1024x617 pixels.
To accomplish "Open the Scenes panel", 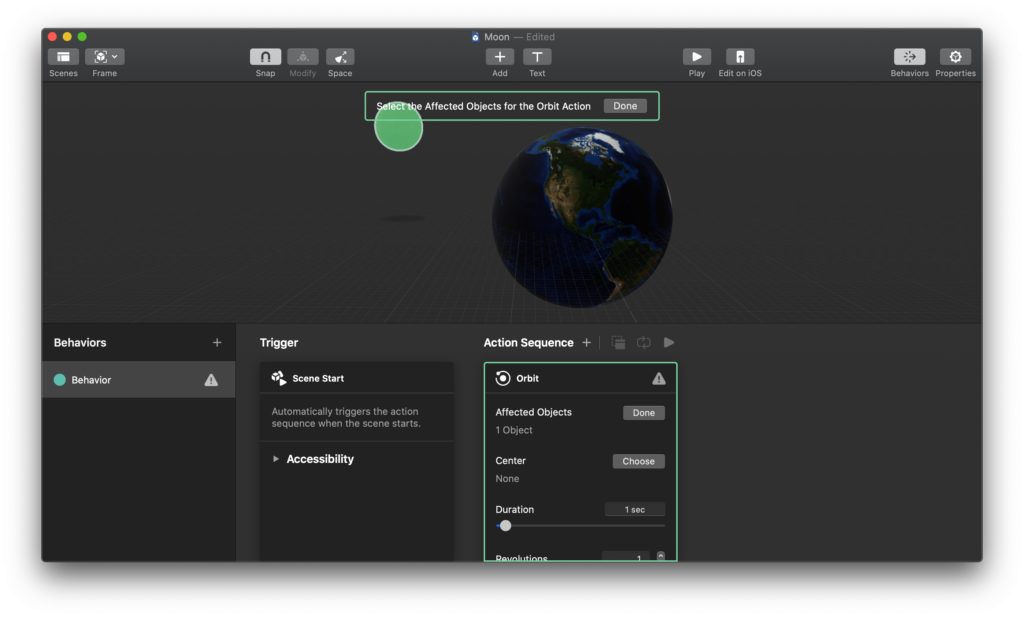I will coord(63,57).
